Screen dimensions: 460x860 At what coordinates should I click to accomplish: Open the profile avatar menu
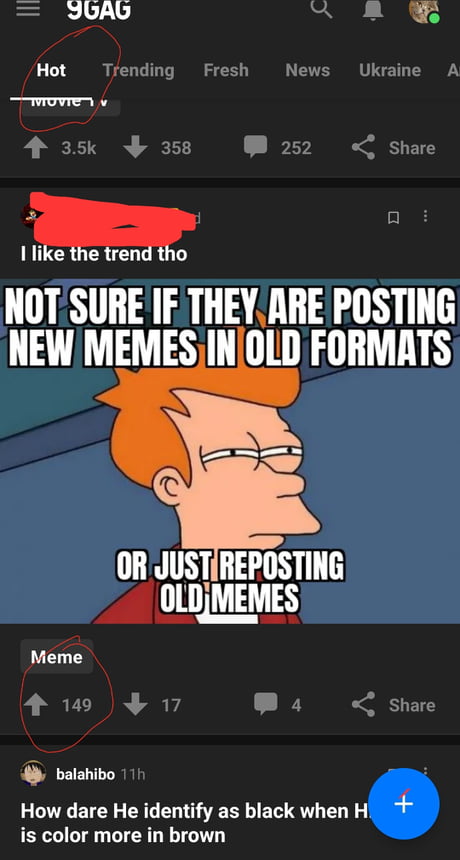pyautogui.click(x=424, y=10)
